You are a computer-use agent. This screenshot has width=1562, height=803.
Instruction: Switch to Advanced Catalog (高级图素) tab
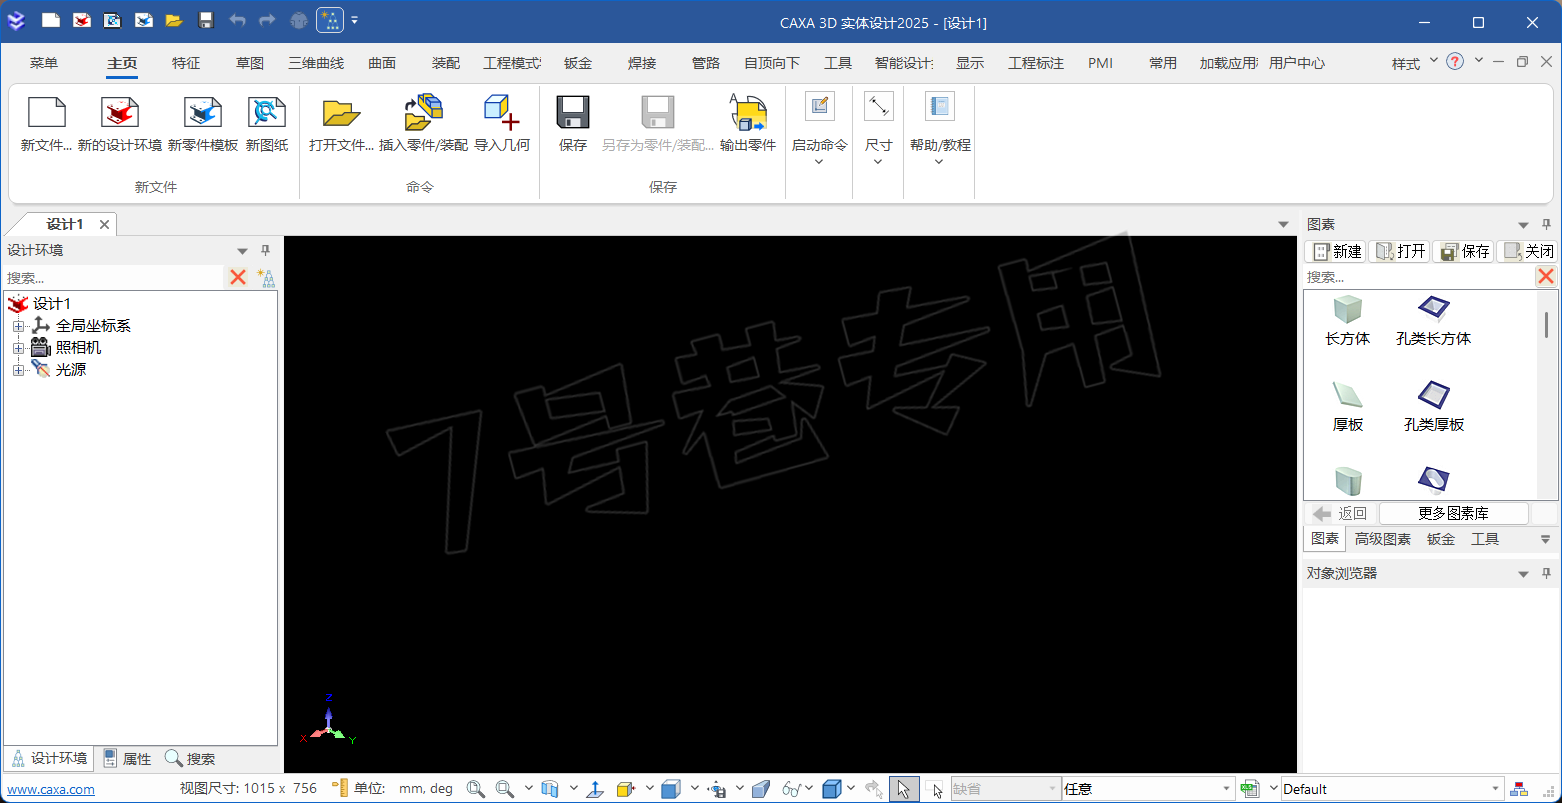click(x=1383, y=539)
